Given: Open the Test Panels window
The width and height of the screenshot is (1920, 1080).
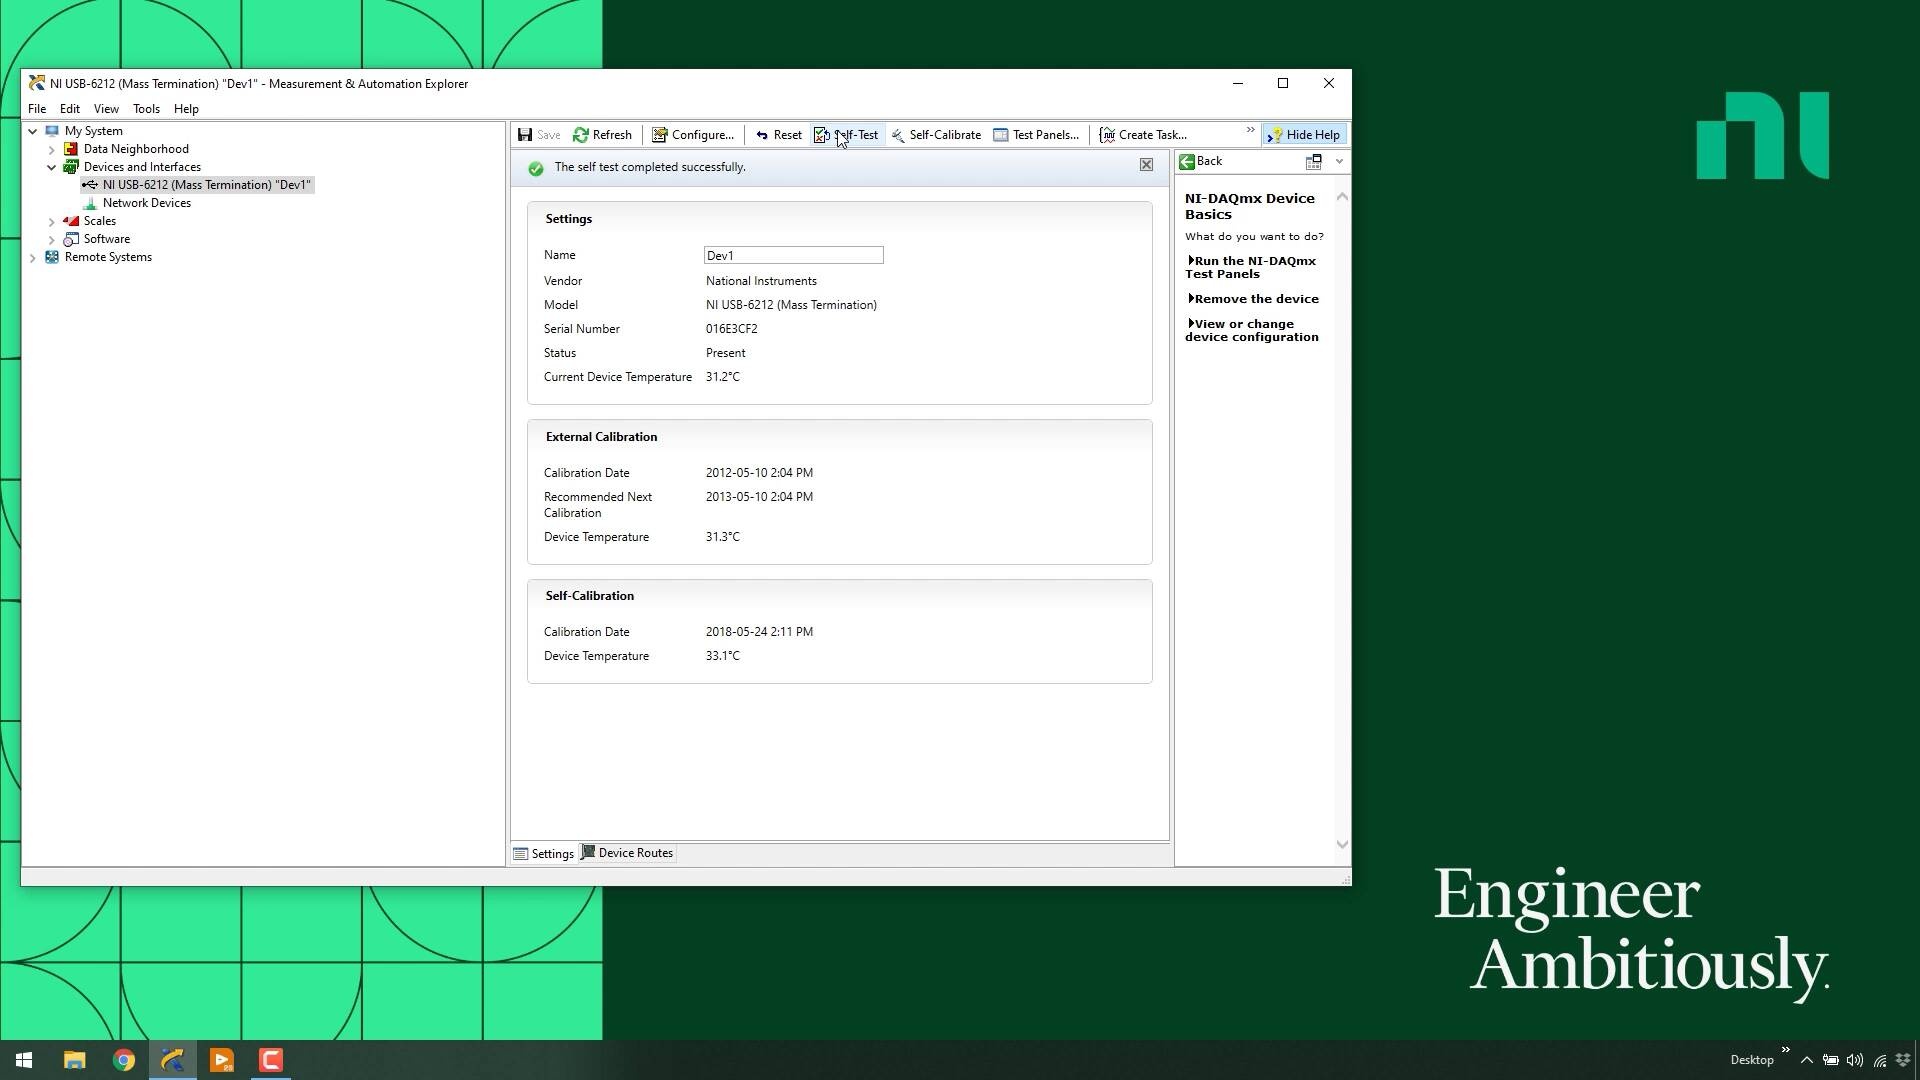Looking at the screenshot, I should coord(1036,135).
